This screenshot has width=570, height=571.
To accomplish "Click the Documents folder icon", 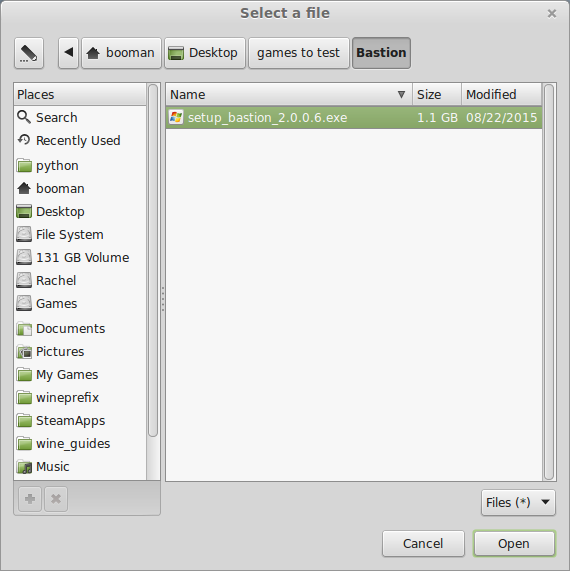I will [24, 329].
